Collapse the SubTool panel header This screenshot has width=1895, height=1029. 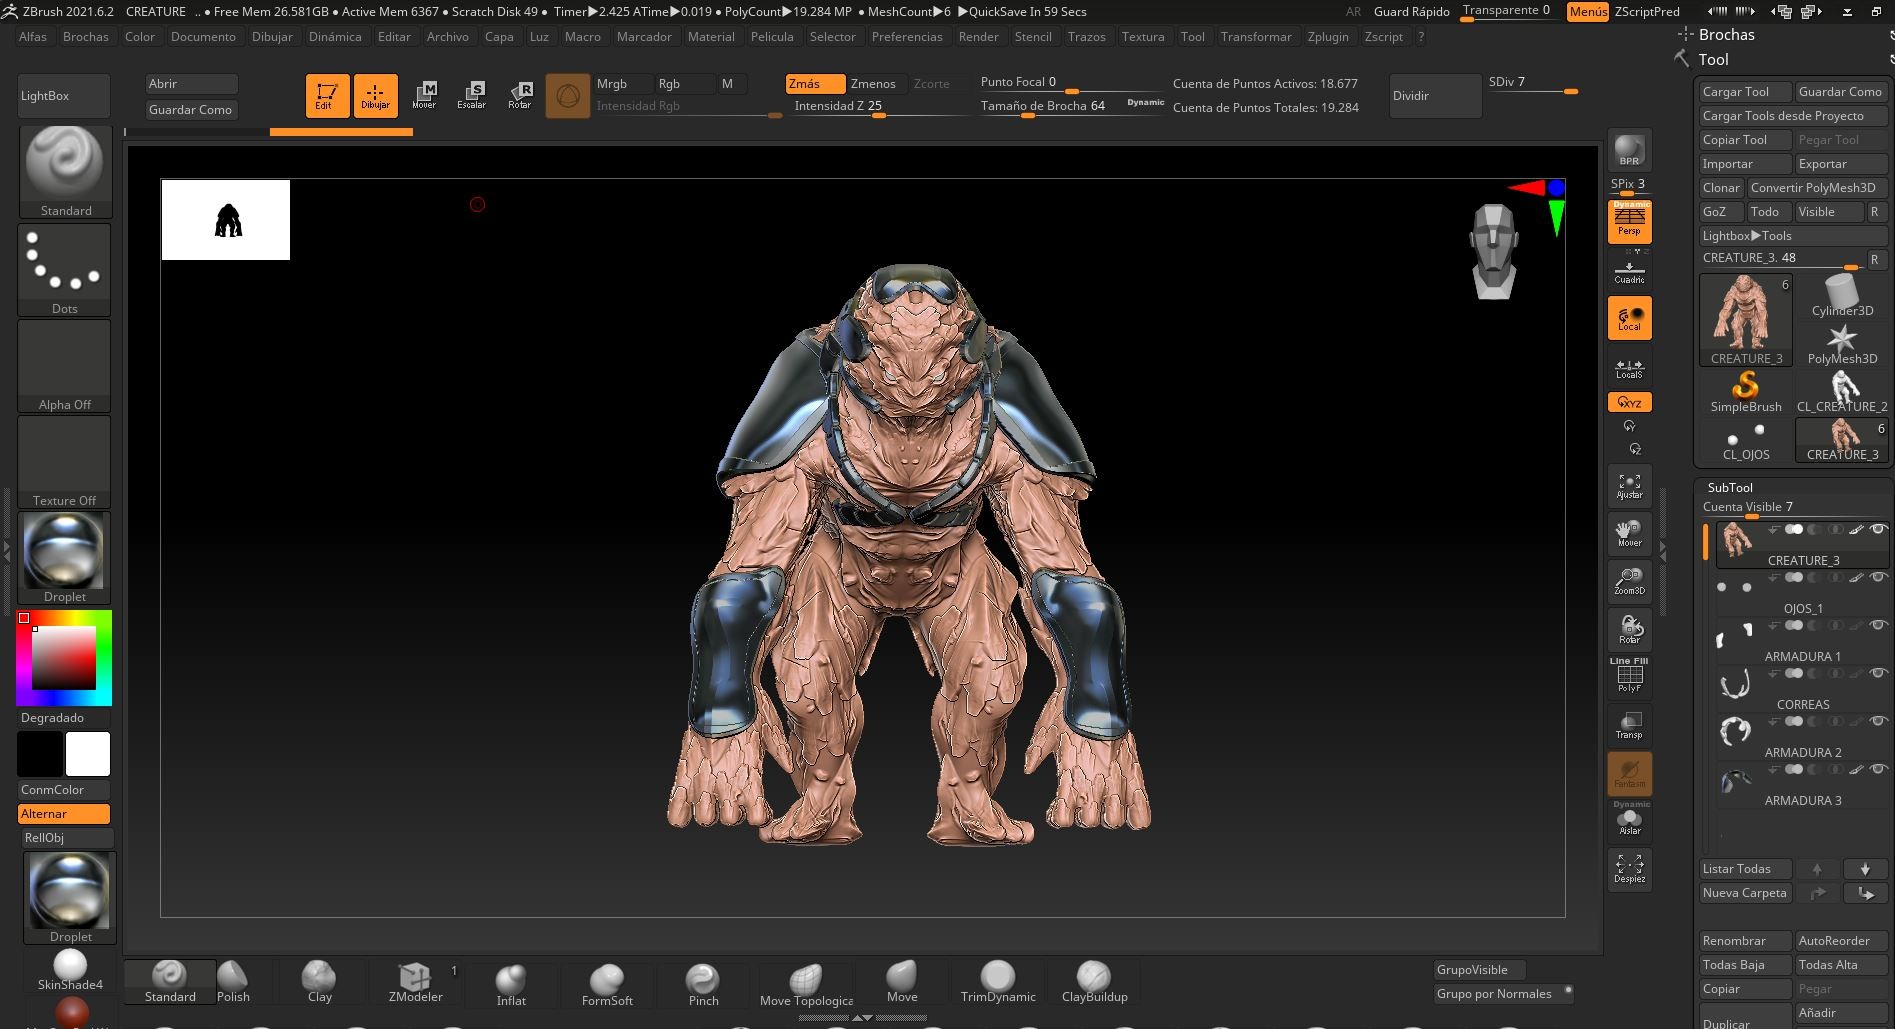[1730, 488]
